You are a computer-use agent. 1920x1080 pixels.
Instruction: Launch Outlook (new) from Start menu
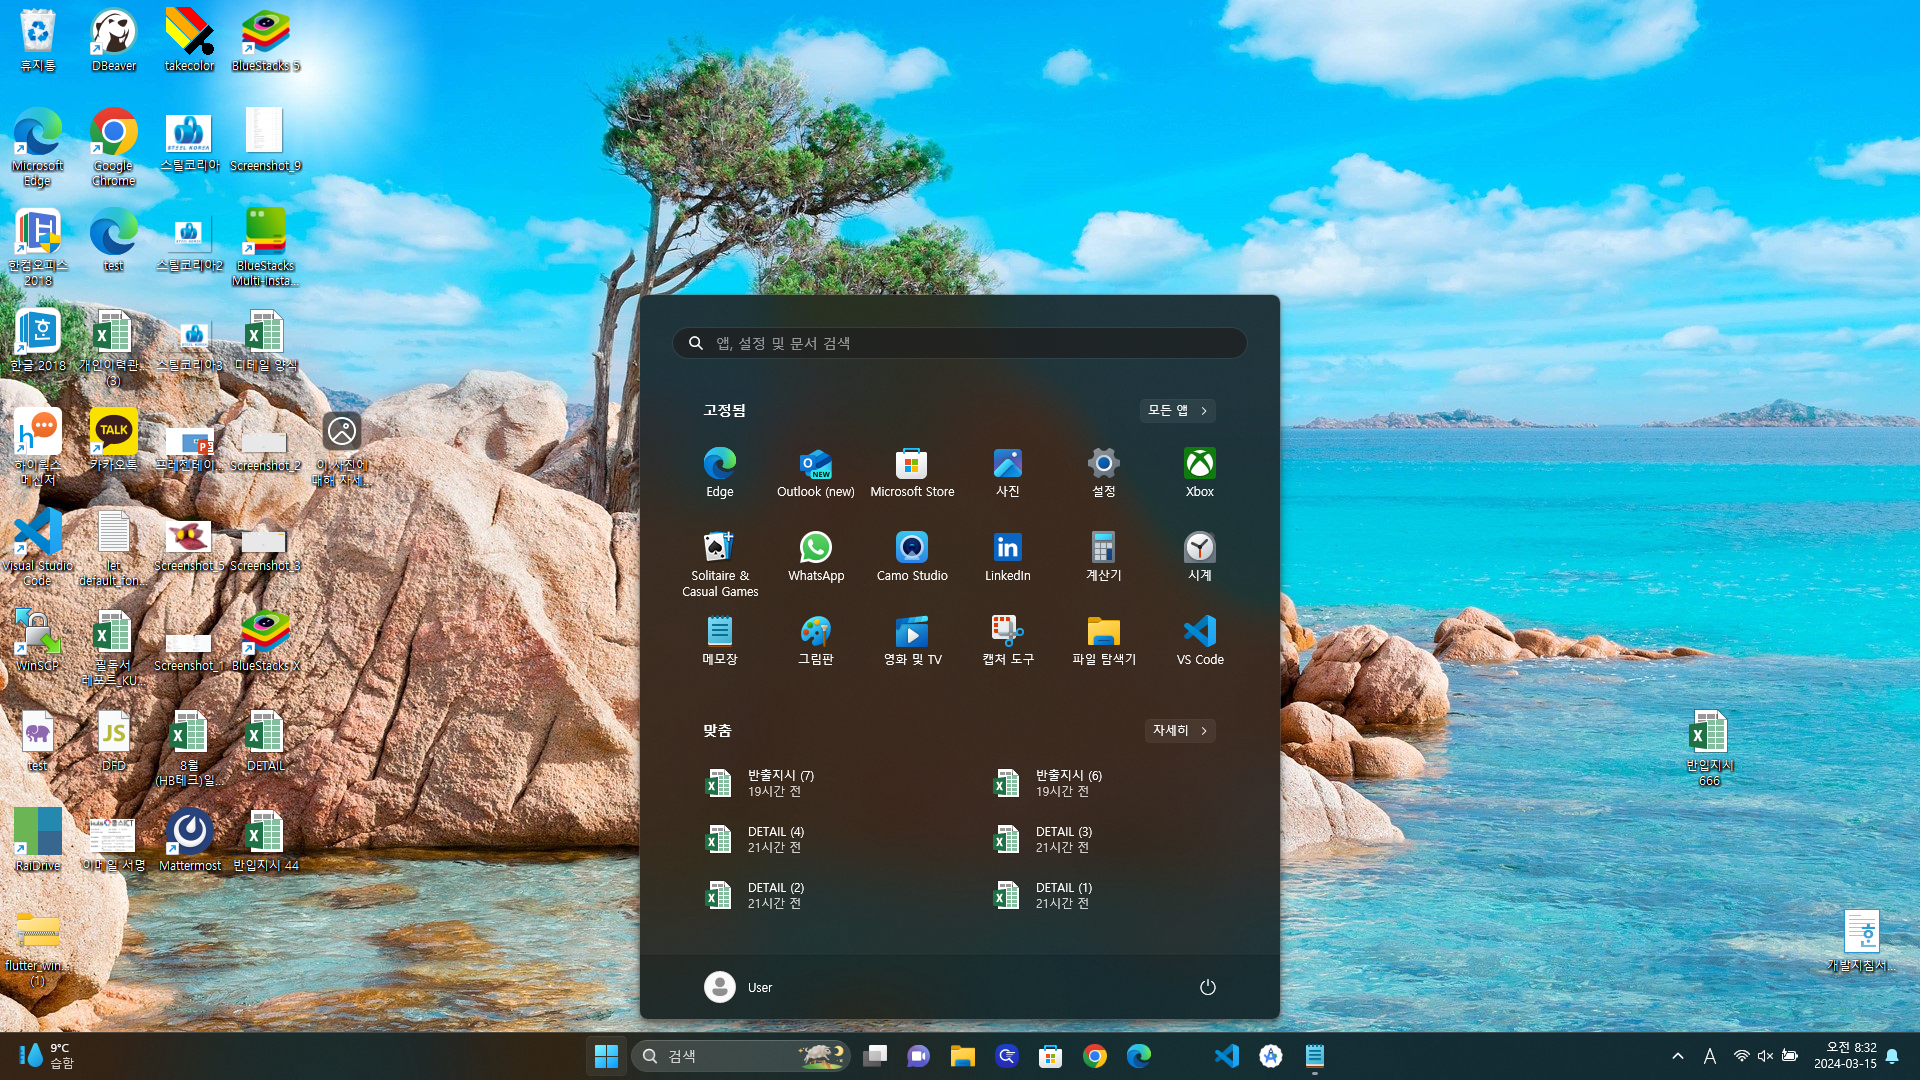[816, 472]
